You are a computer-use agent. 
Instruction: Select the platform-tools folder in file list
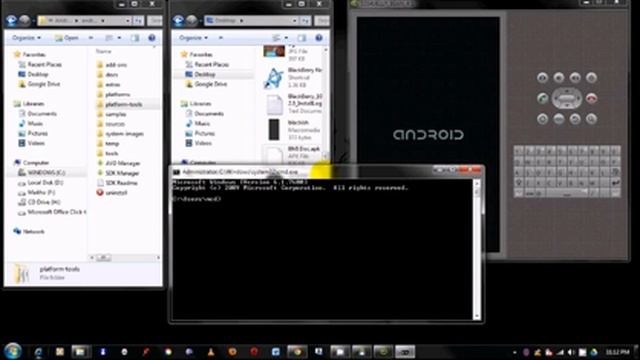click(120, 104)
